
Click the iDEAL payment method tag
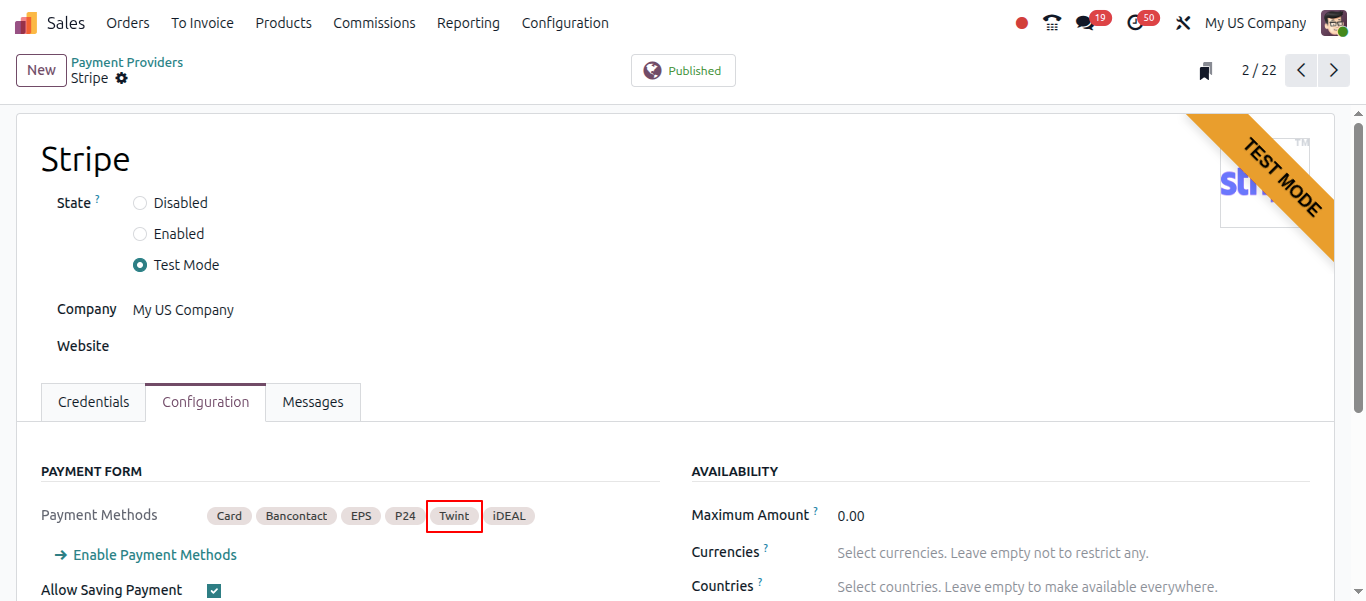509,516
